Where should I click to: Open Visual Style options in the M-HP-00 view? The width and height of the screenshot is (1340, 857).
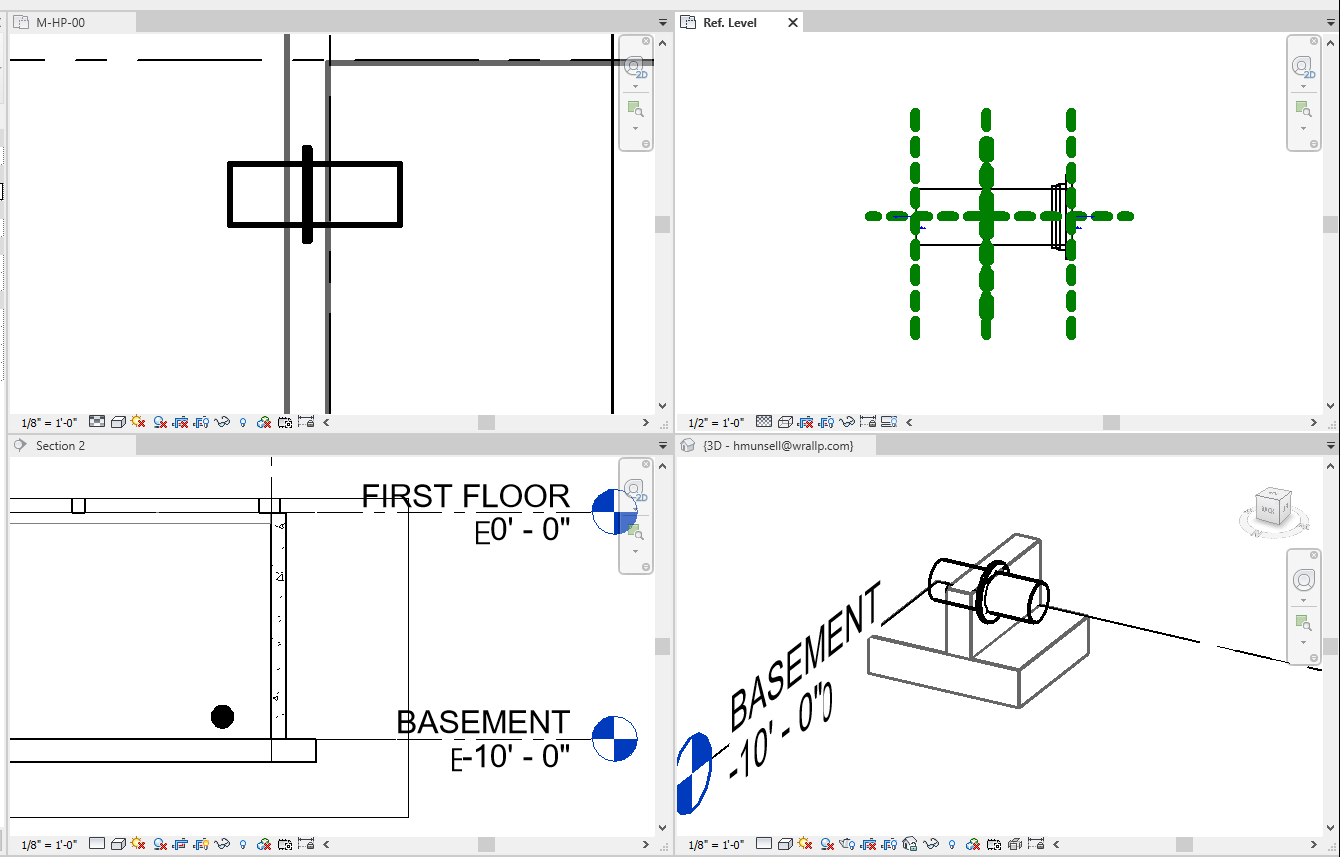click(x=119, y=422)
